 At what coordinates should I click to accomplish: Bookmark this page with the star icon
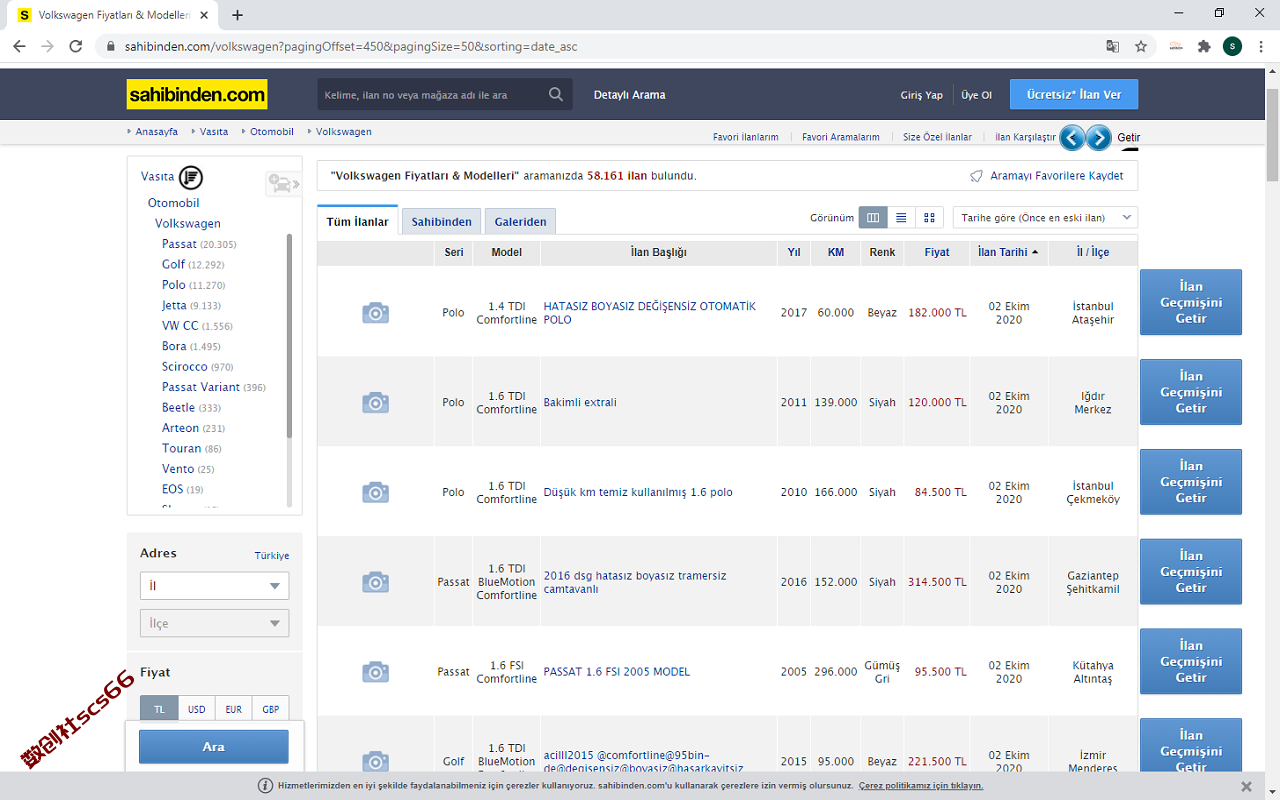[x=1141, y=46]
